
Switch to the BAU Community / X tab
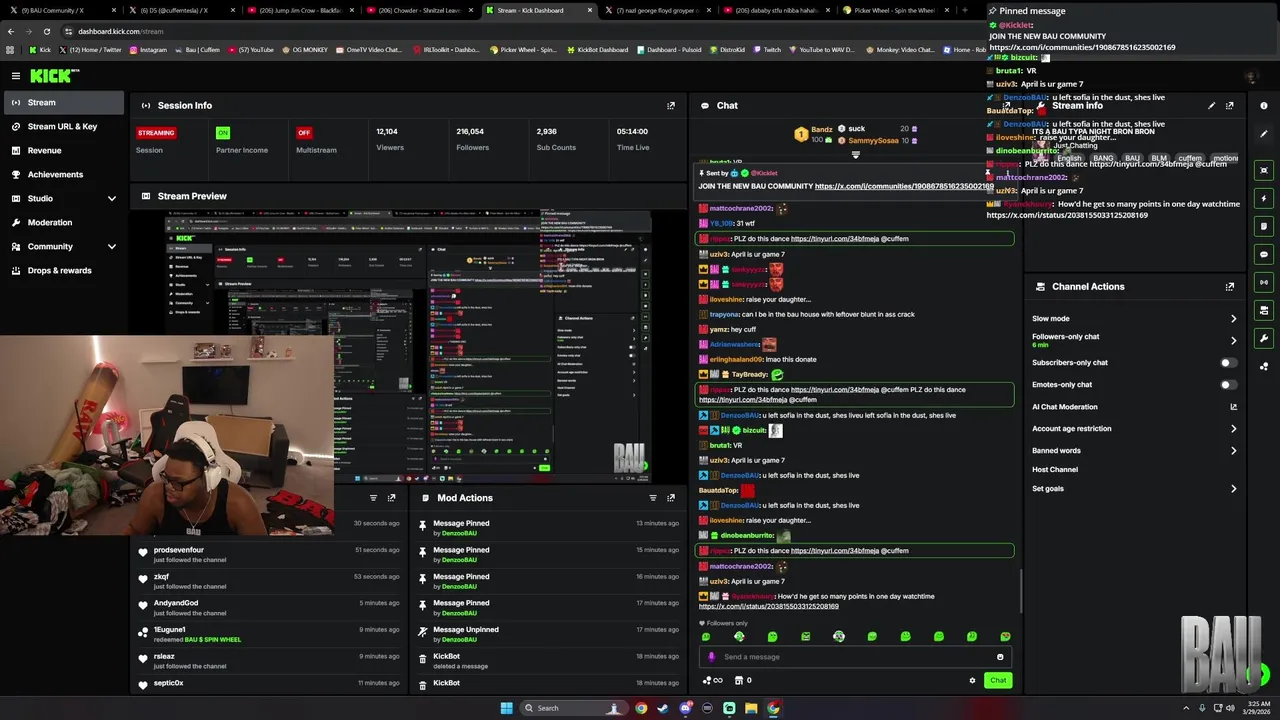point(60,10)
